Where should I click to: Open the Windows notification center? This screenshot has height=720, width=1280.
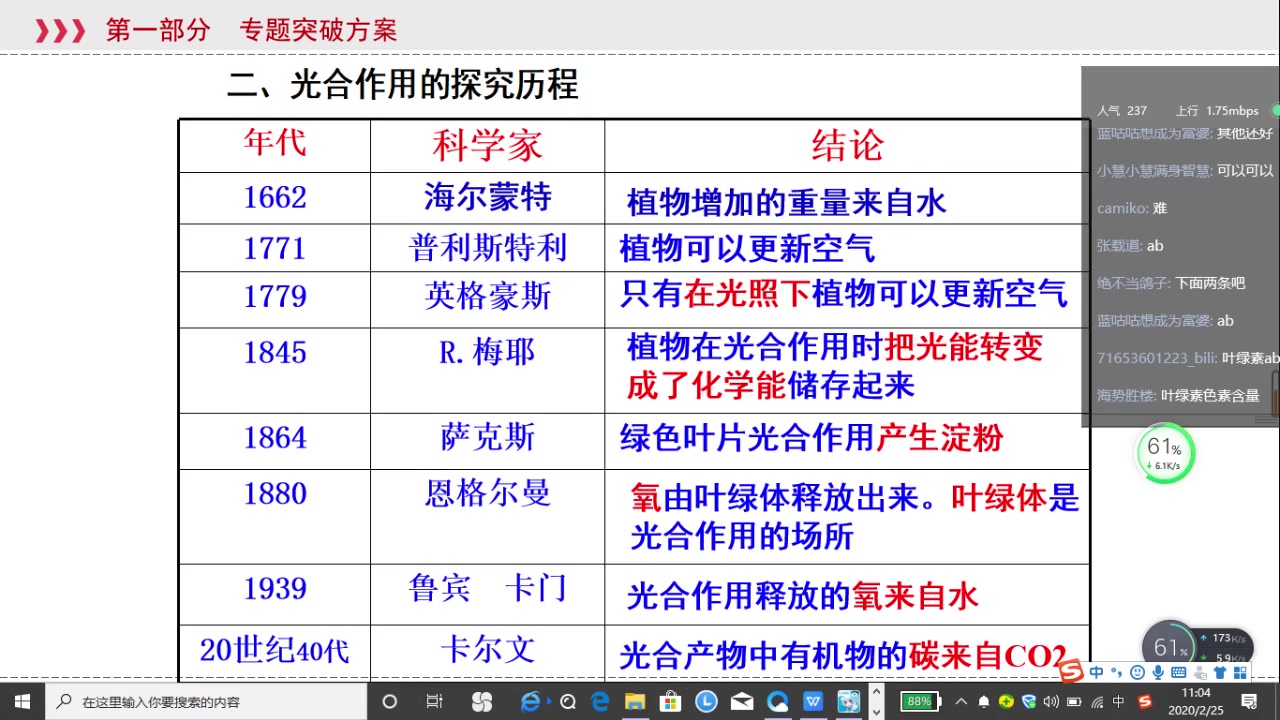tap(1250, 702)
